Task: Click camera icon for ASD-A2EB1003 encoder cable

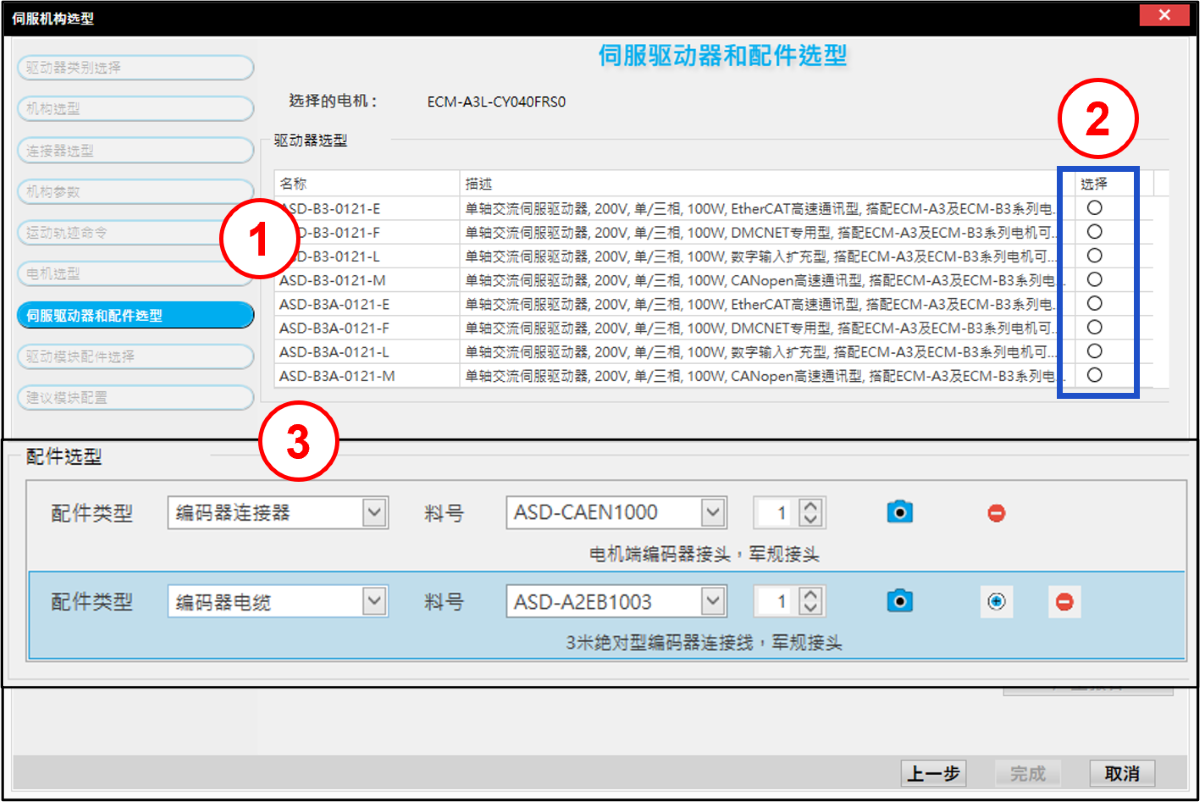Action: click(900, 601)
